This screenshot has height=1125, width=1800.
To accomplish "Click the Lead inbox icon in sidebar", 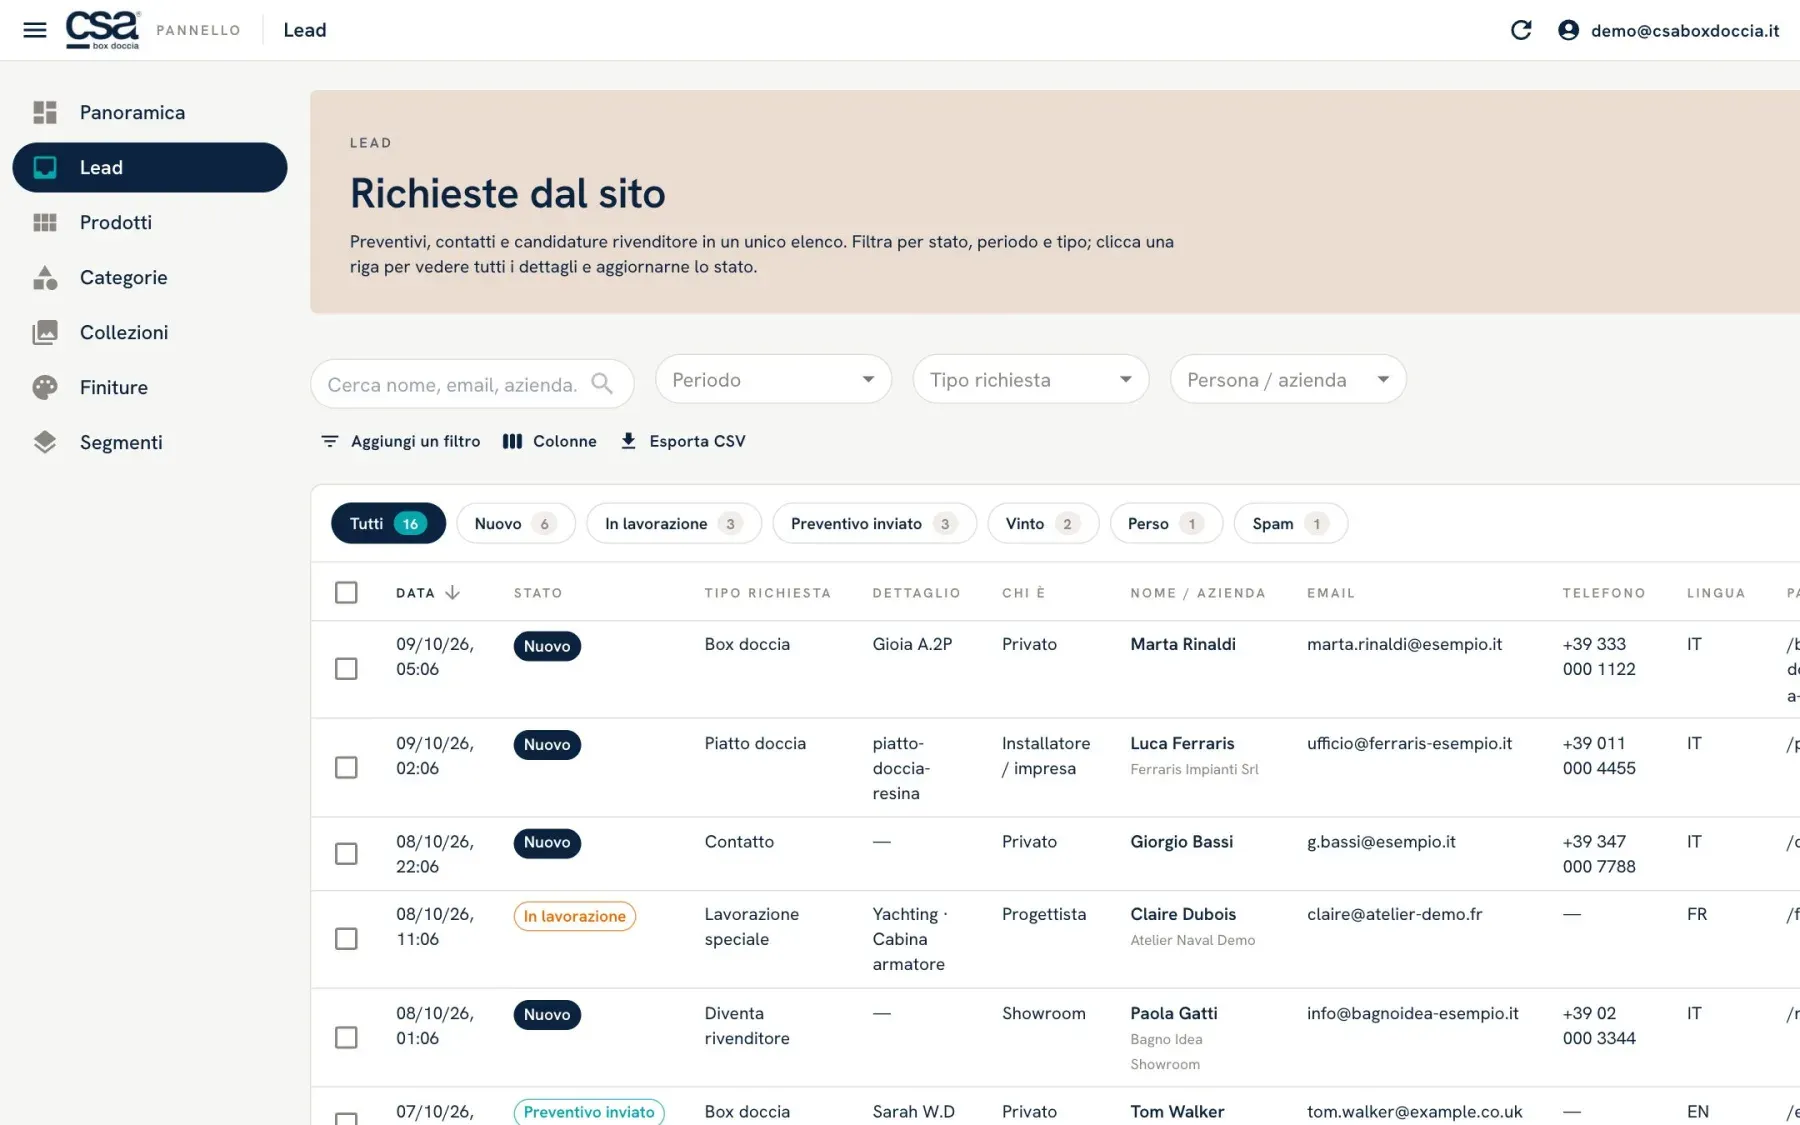I will [x=45, y=167].
